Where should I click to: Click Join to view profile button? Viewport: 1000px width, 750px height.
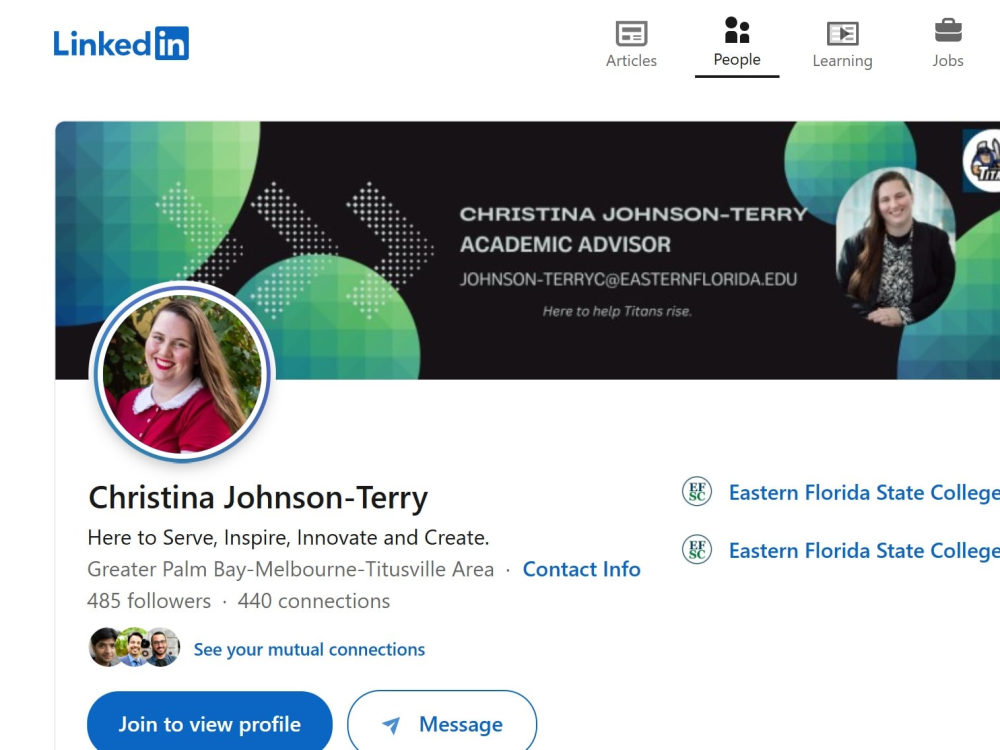click(x=210, y=724)
